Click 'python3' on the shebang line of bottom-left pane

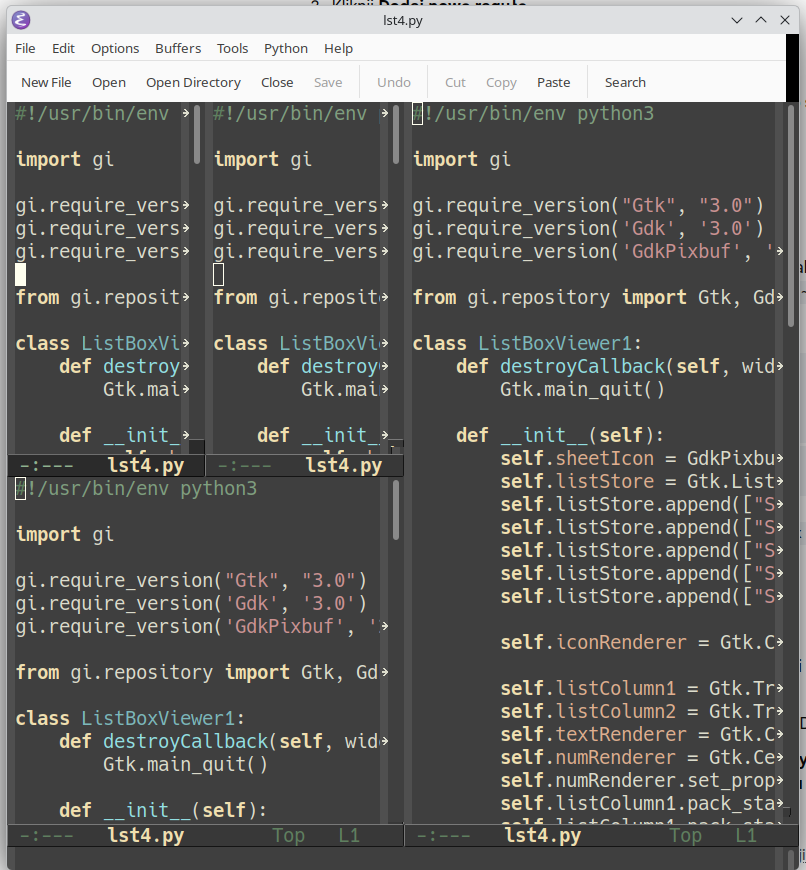pyautogui.click(x=219, y=489)
